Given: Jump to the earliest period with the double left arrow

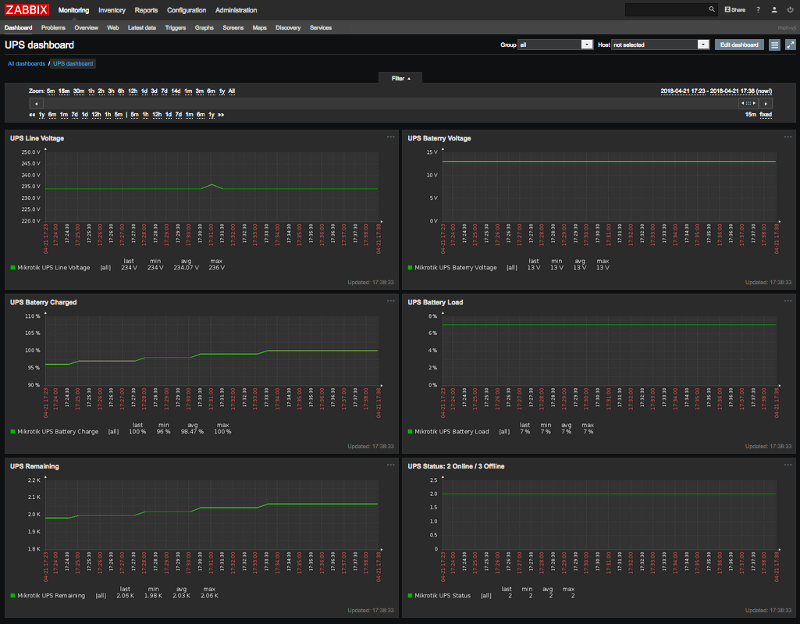Looking at the screenshot, I should tap(32, 115).
